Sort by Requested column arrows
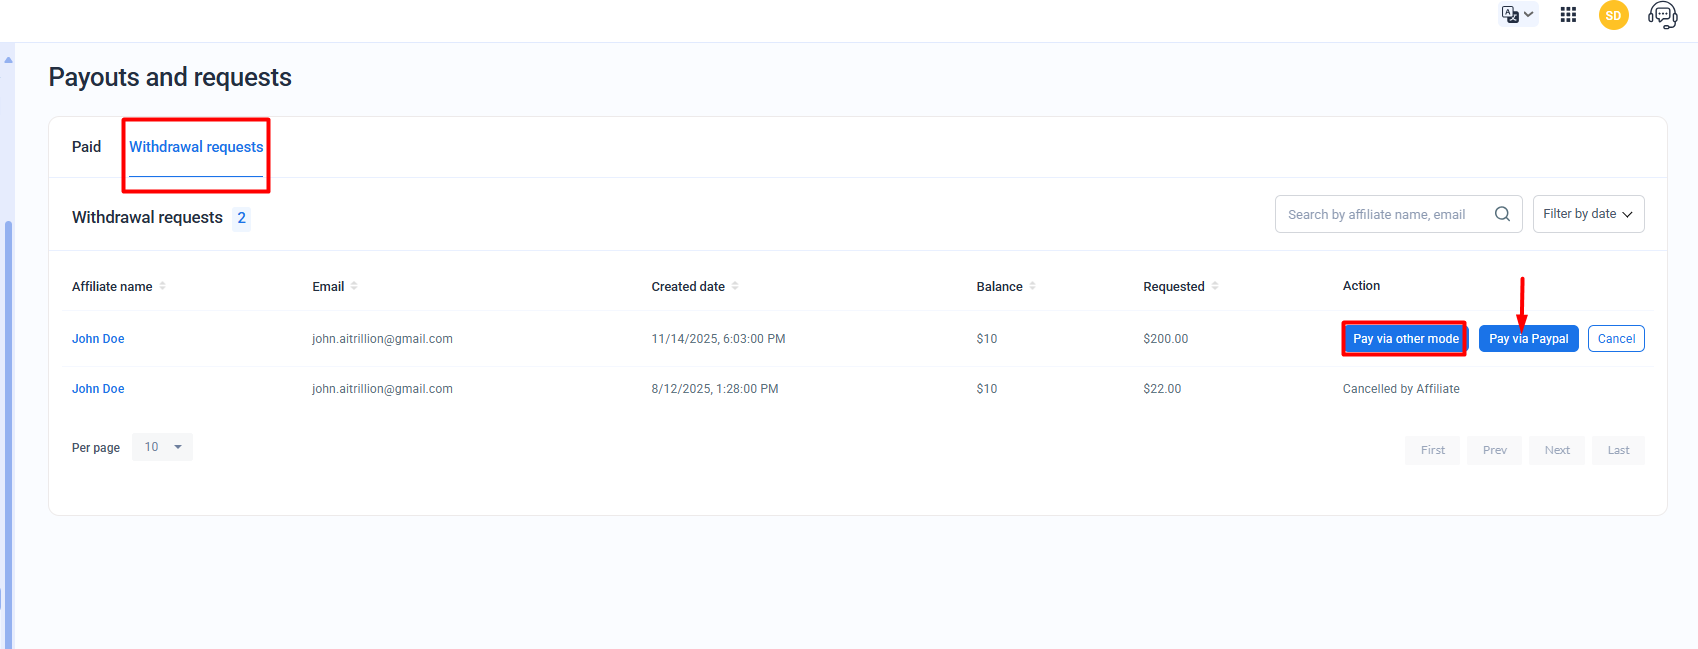 (x=1215, y=286)
